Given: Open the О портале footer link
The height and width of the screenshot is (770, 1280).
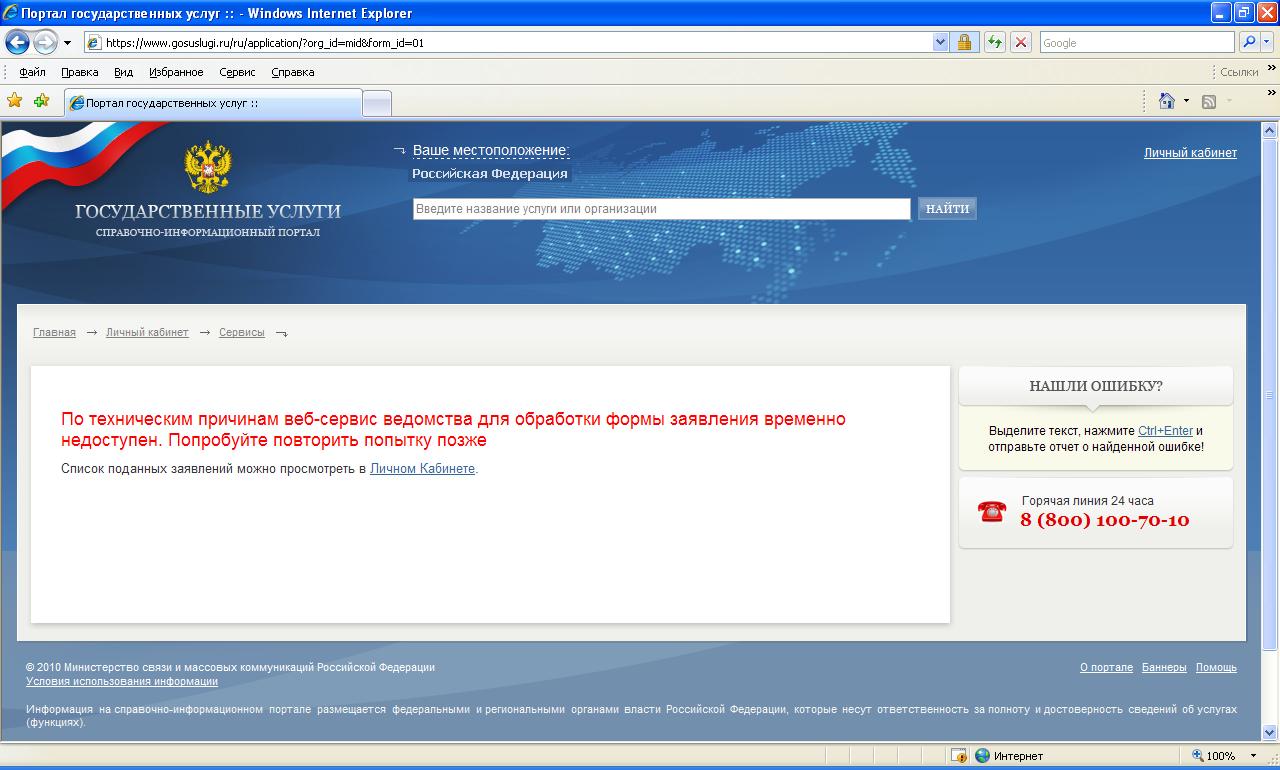Looking at the screenshot, I should pyautogui.click(x=1106, y=667).
